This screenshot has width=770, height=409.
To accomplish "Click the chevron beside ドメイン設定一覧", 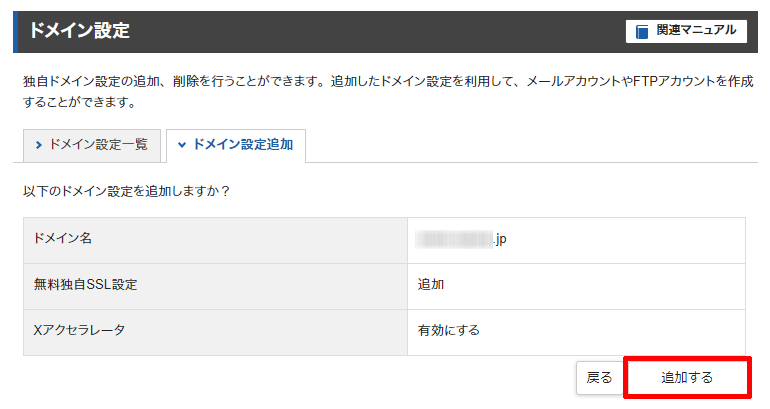I will tap(38, 145).
